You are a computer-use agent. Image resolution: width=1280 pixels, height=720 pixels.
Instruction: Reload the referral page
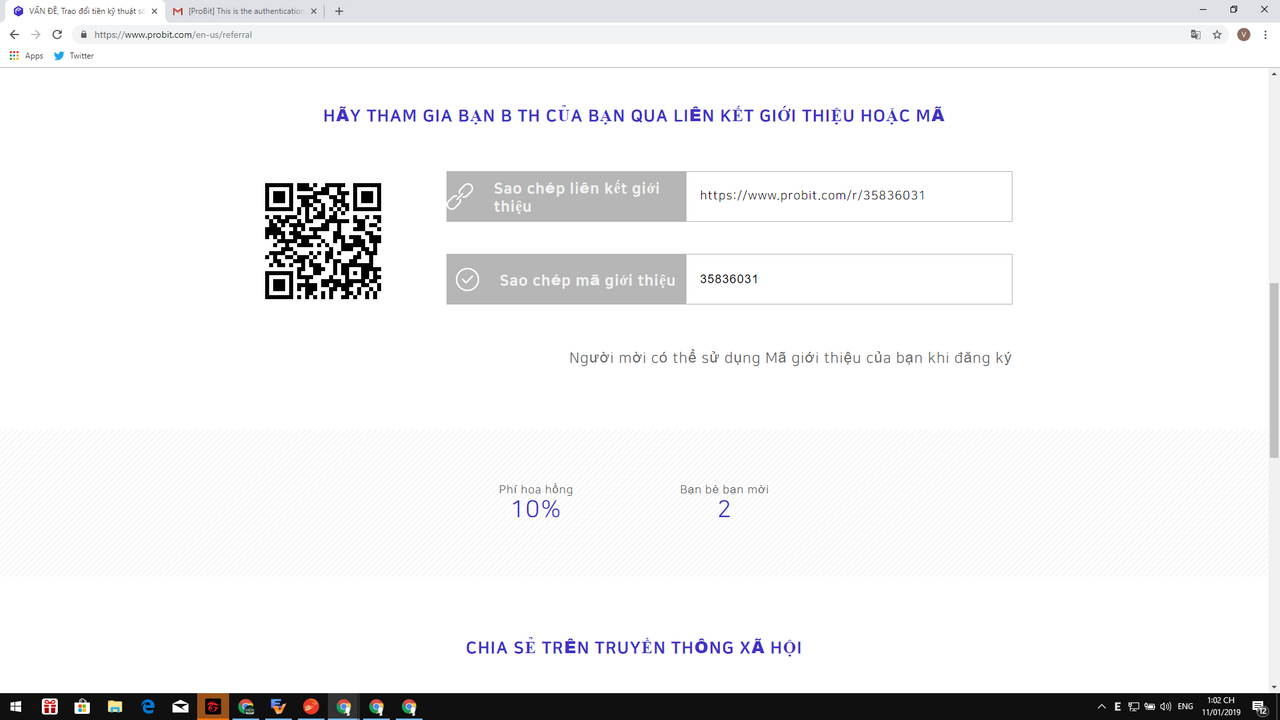pyautogui.click(x=57, y=34)
